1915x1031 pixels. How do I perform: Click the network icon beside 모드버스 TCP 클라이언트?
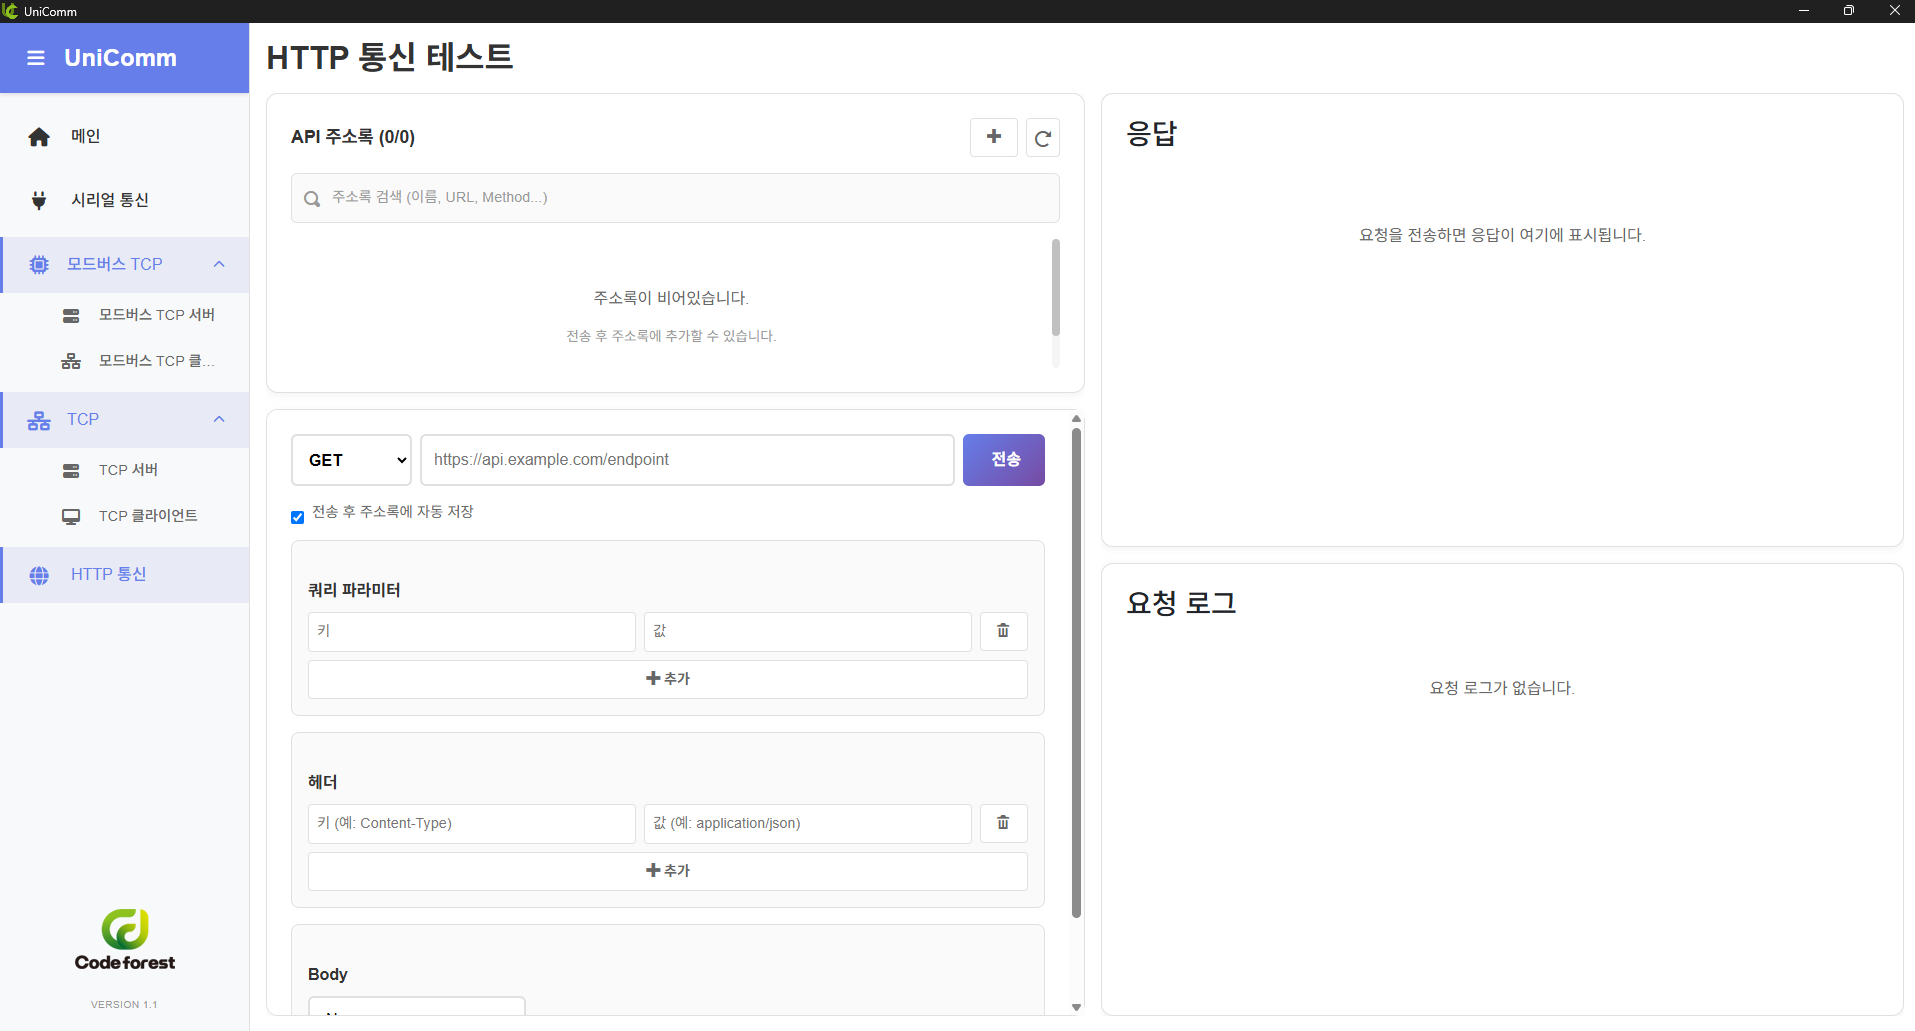click(x=71, y=362)
